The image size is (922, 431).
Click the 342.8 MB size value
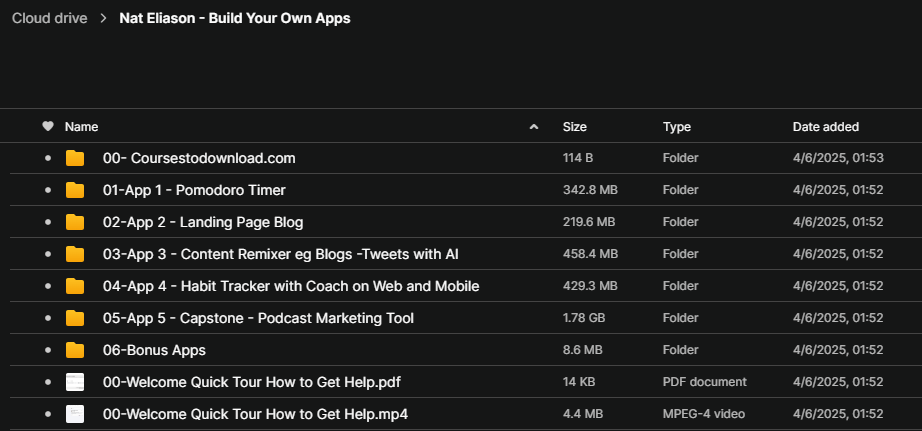(590, 190)
